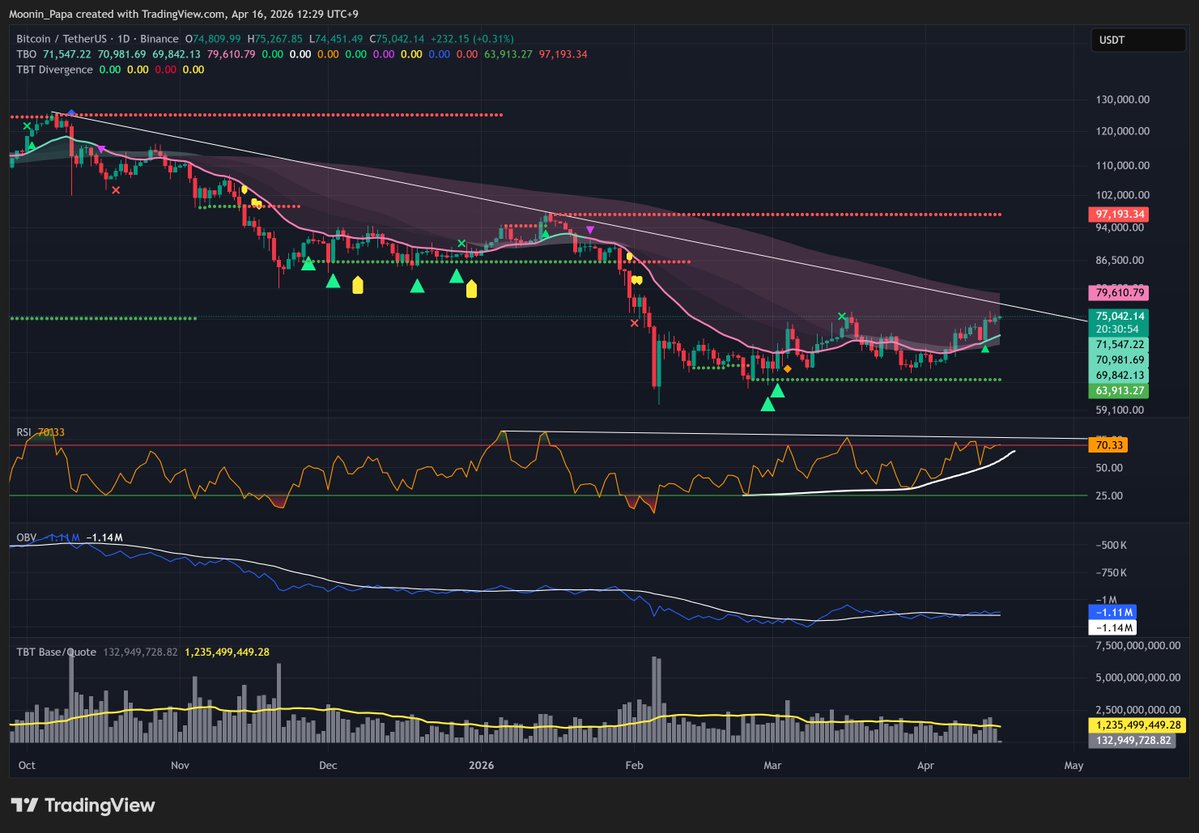
Task: Click the RSI pane title label
Action: pyautogui.click(x=24, y=432)
